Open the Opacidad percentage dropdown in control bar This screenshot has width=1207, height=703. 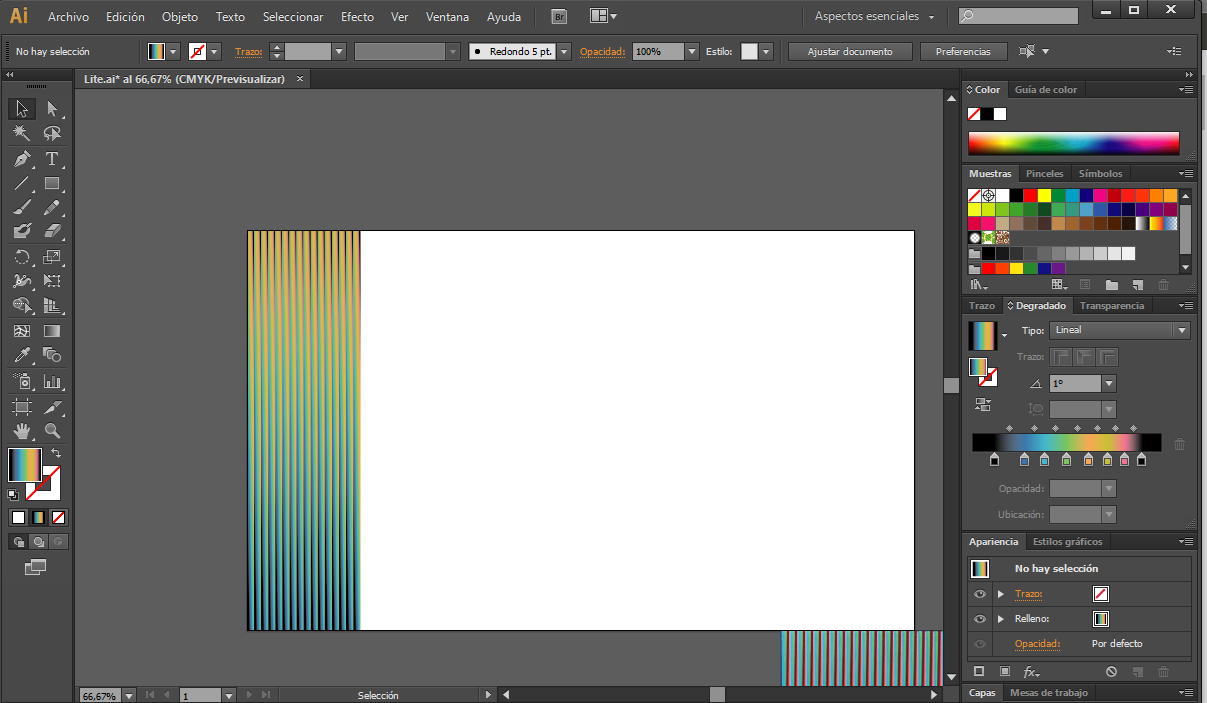(692, 51)
